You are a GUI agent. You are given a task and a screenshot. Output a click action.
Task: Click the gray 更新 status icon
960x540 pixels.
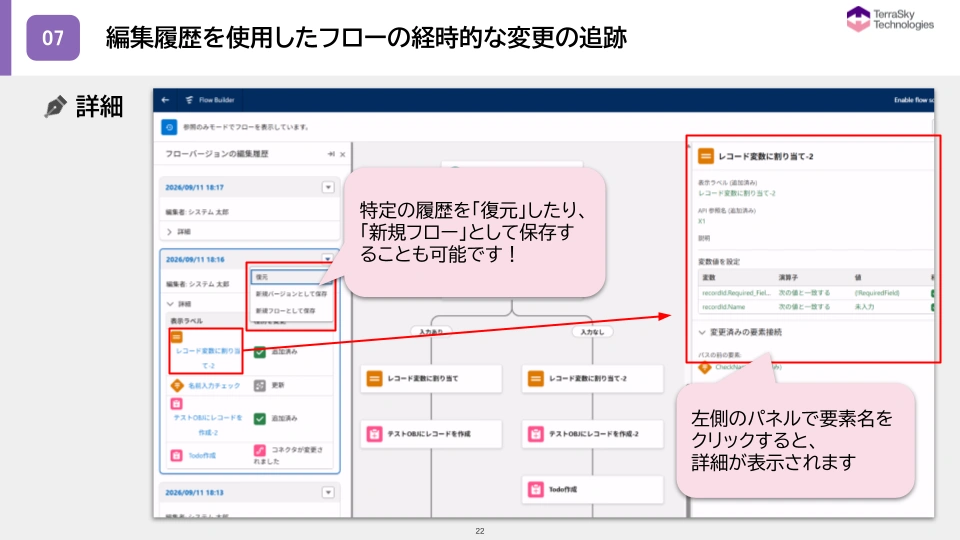[x=260, y=385]
